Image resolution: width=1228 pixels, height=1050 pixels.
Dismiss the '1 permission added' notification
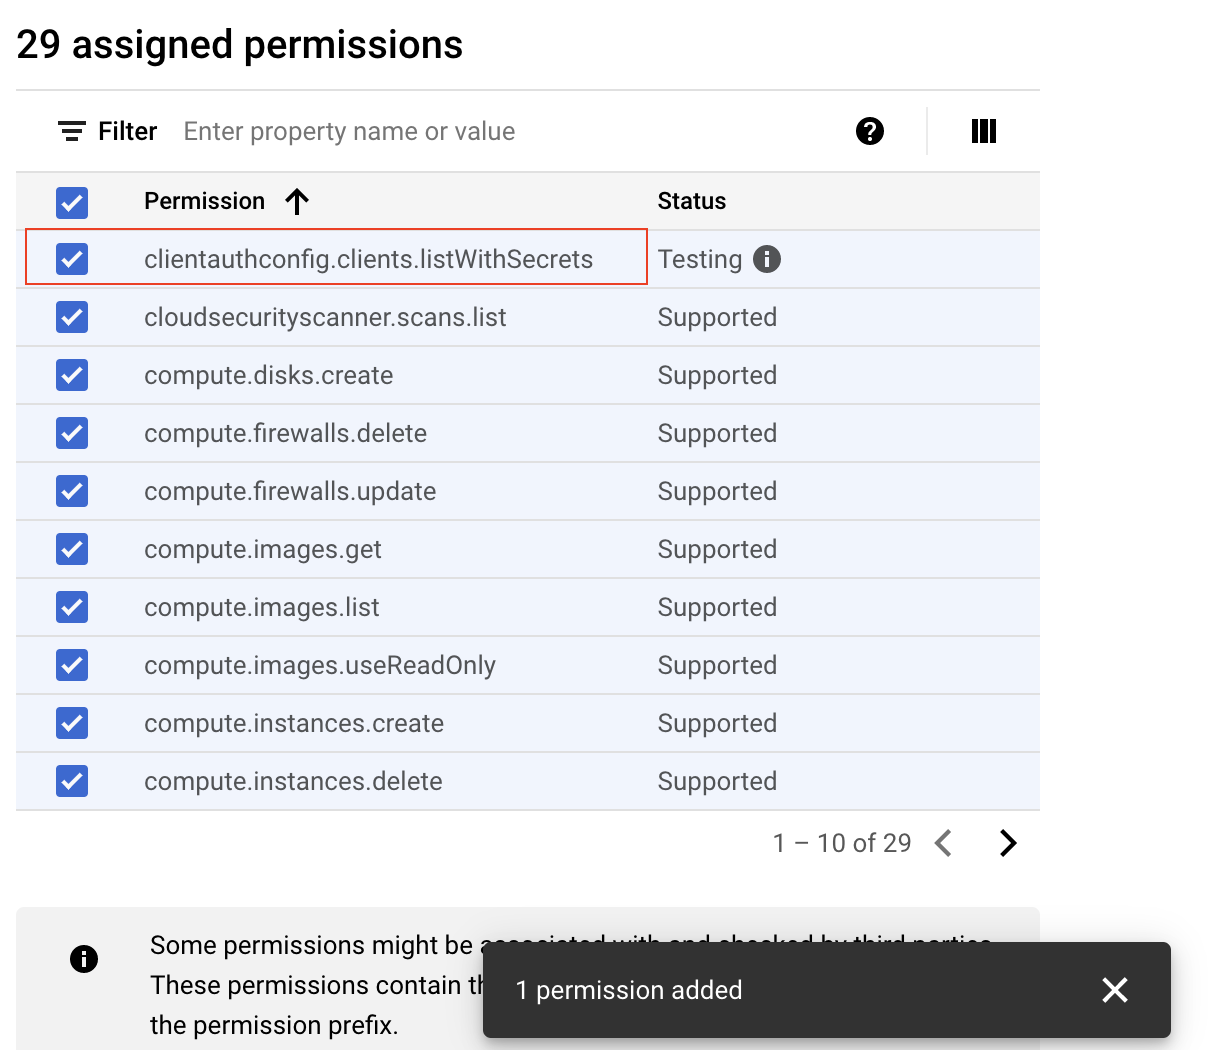pyautogui.click(x=1114, y=990)
